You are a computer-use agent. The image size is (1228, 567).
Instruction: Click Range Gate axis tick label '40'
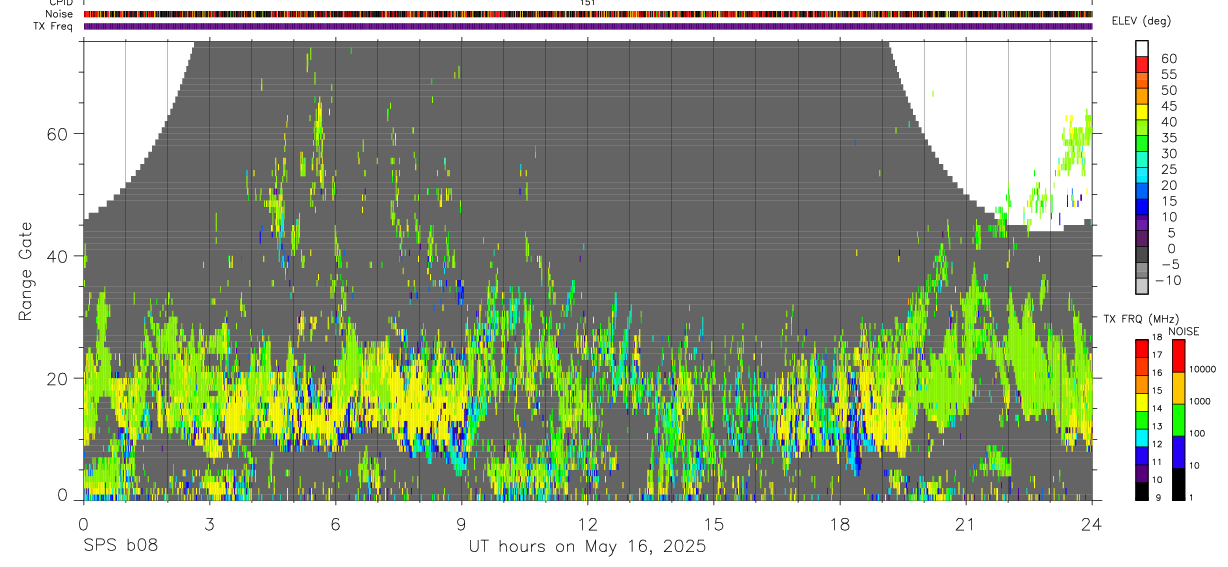[60, 256]
